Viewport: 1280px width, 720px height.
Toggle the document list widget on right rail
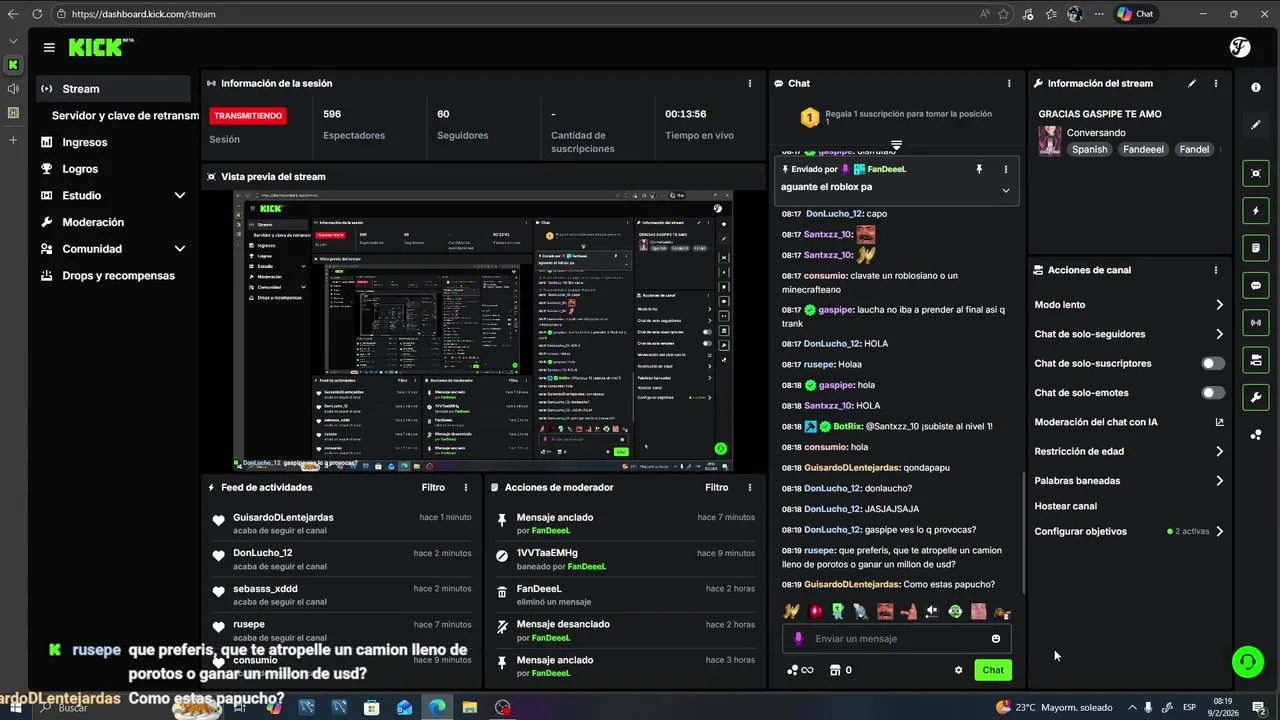pyautogui.click(x=1256, y=248)
